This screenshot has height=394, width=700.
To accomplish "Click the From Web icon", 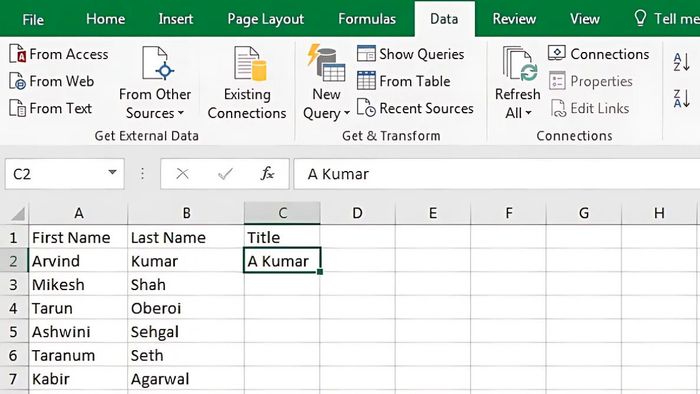I will 17,81.
